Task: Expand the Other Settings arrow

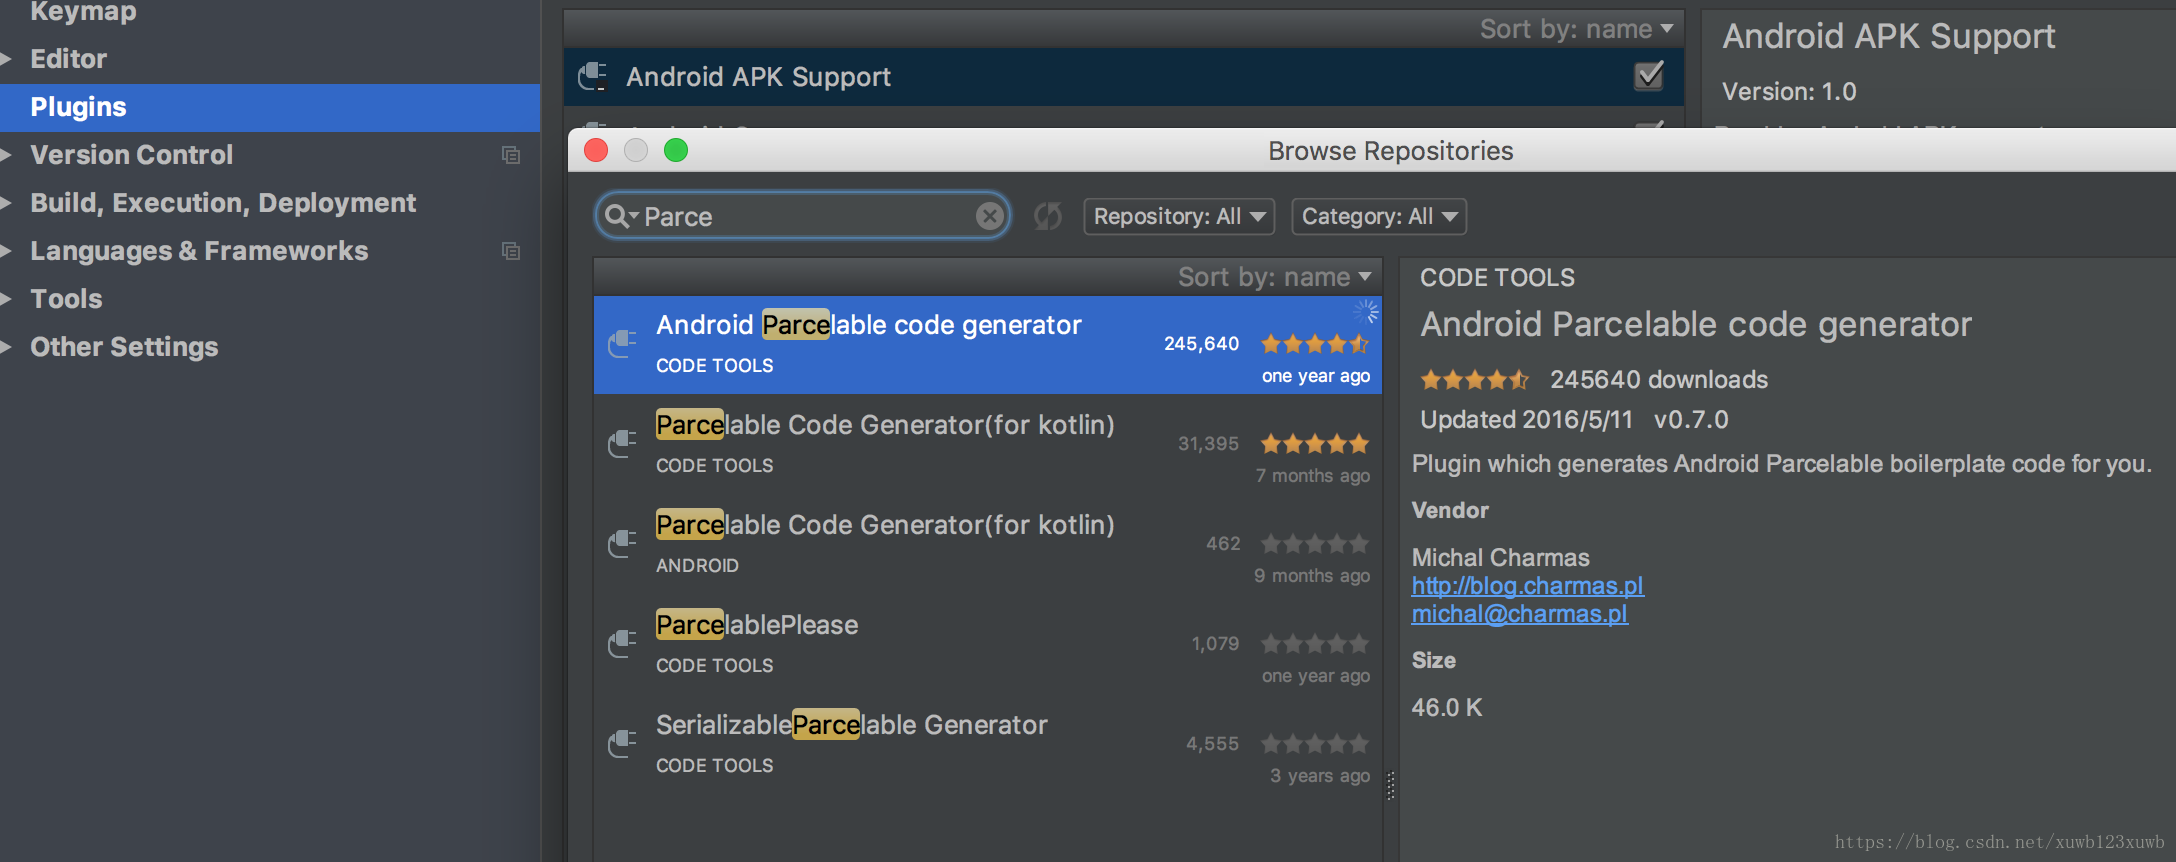Action: (x=6, y=347)
